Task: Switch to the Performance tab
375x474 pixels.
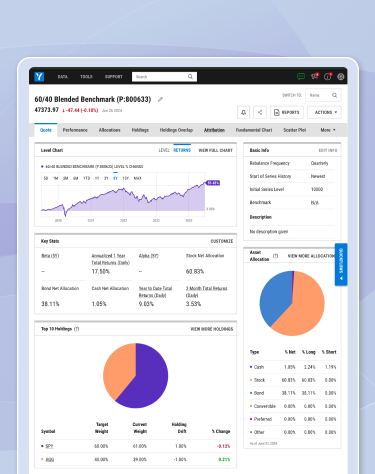Action: [x=75, y=130]
